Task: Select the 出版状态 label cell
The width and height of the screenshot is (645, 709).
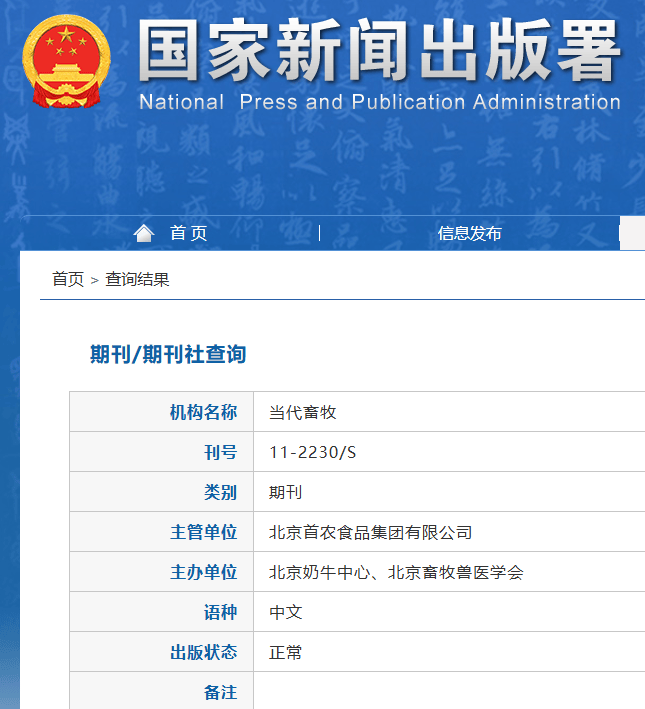Action: 161,652
